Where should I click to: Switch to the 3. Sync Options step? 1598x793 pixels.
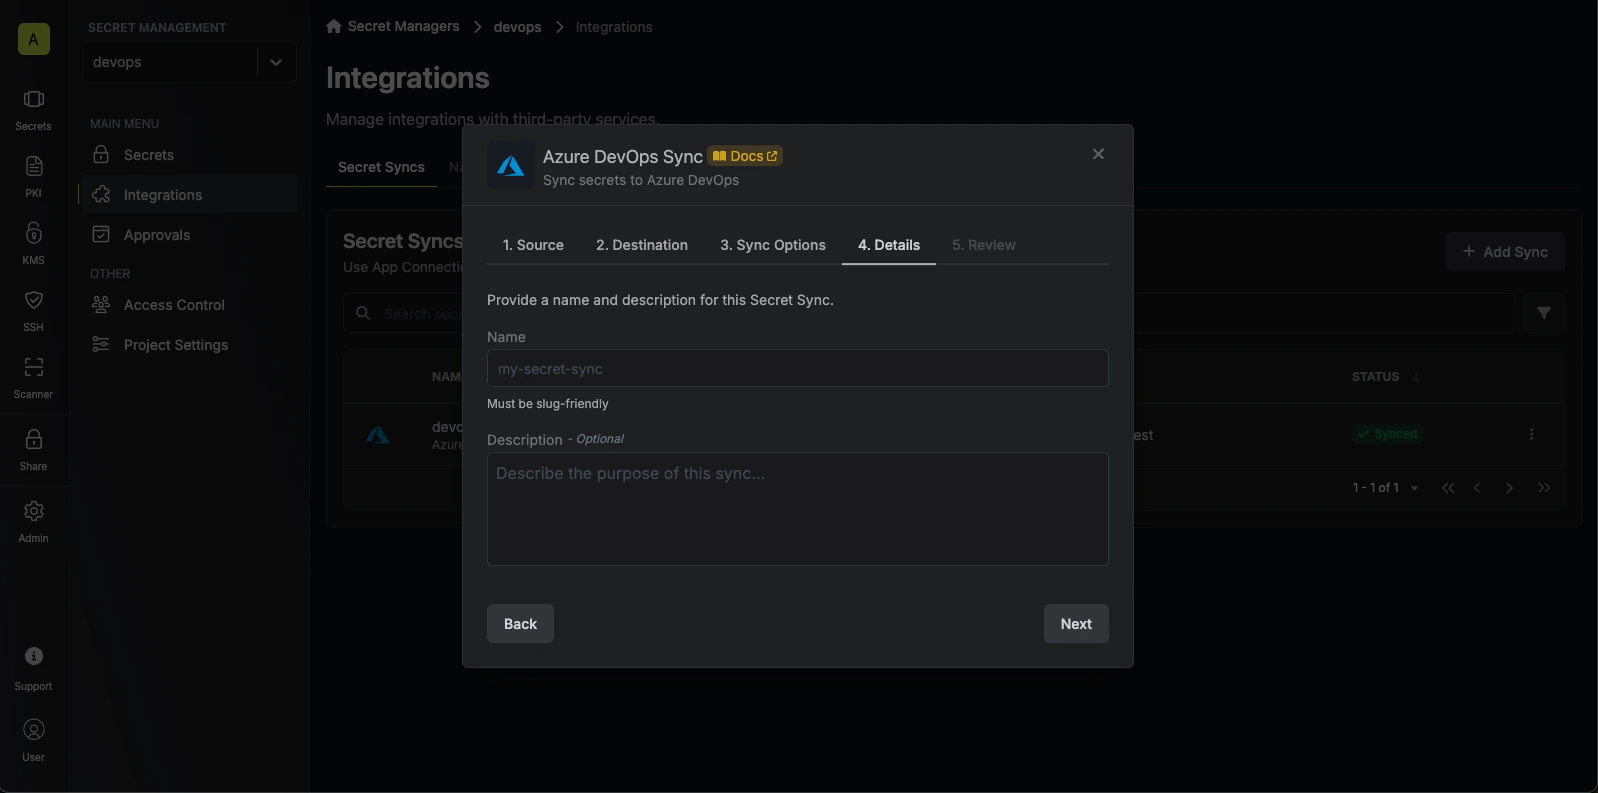click(x=773, y=245)
